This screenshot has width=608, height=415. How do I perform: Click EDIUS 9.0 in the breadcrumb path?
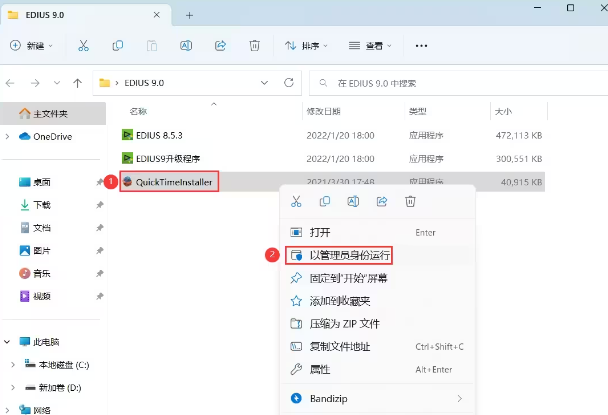(144, 83)
